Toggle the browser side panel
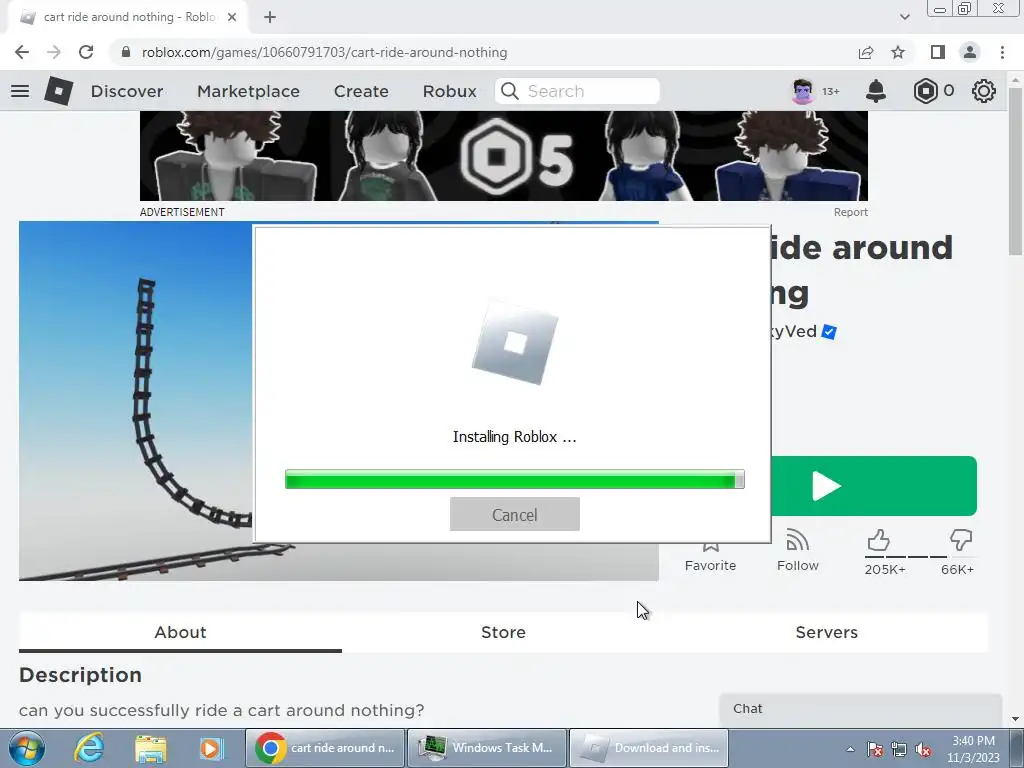Viewport: 1024px width, 768px height. pos(938,52)
